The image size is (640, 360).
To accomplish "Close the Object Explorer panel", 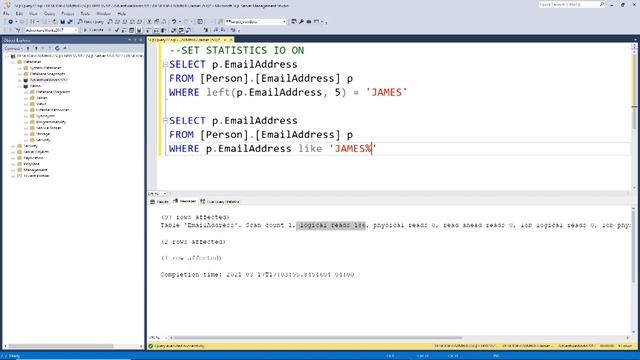I will 141,40.
